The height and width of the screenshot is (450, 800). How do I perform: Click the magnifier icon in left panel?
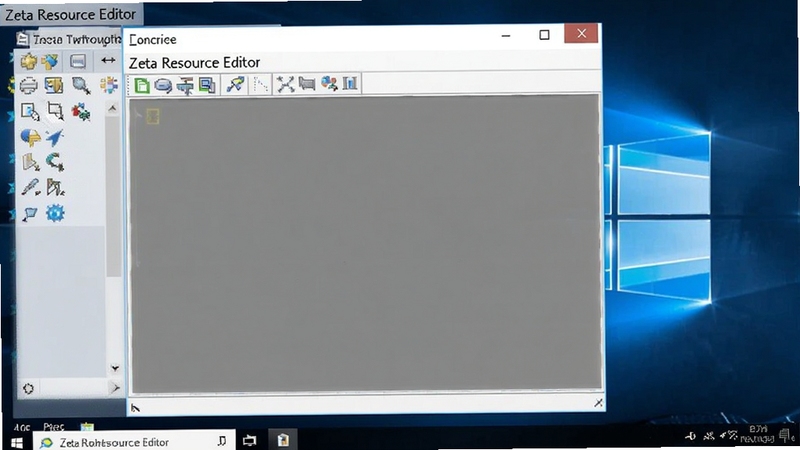[81, 85]
